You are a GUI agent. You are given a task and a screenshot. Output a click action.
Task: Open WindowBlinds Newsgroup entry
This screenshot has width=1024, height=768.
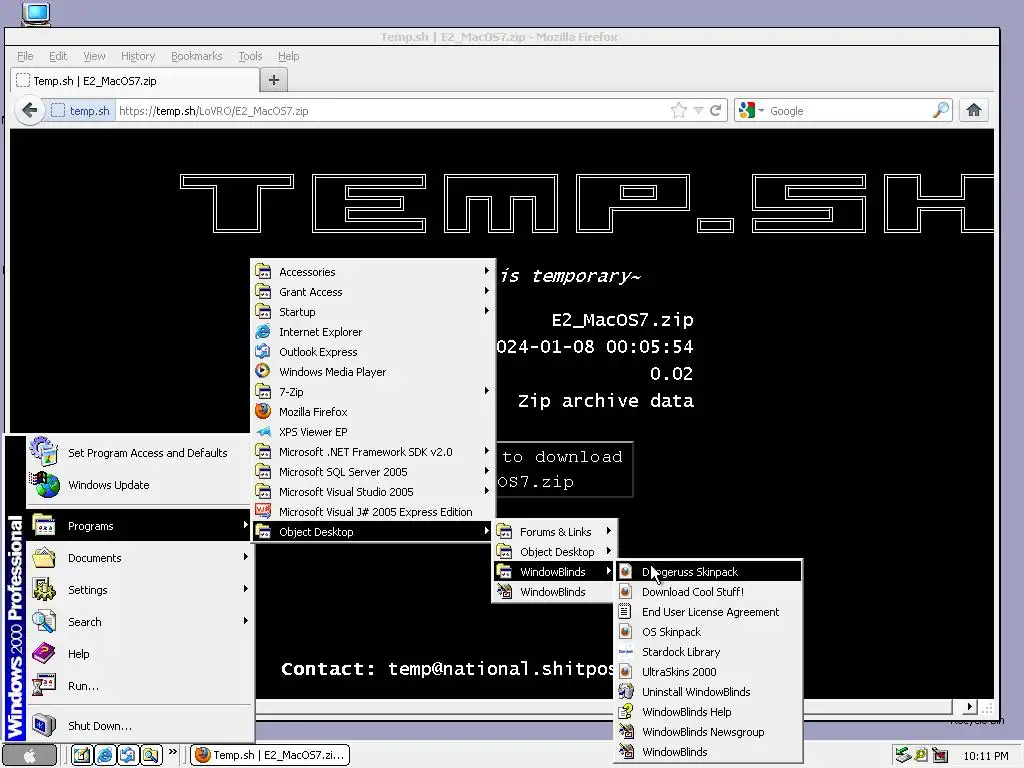pyautogui.click(x=709, y=732)
